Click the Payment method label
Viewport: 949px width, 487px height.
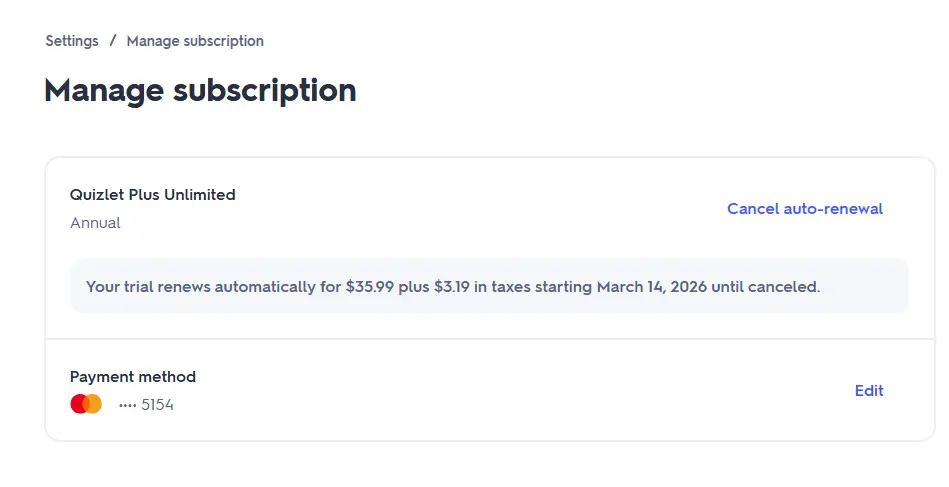[x=133, y=377]
